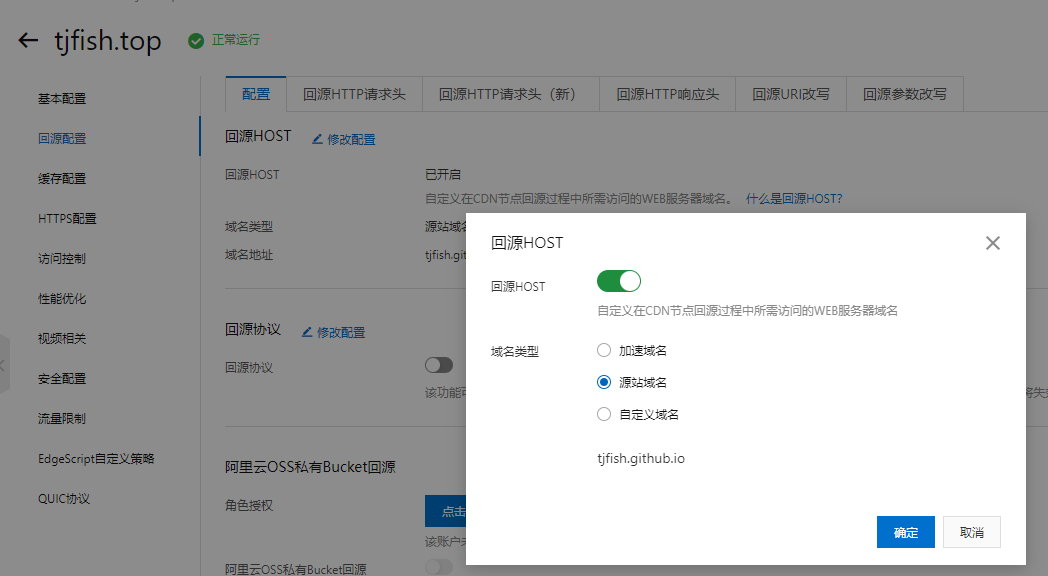The height and width of the screenshot is (576, 1048).
Task: Toggle 阿里云OSS私有Bucket回源 switch
Action: (x=438, y=567)
